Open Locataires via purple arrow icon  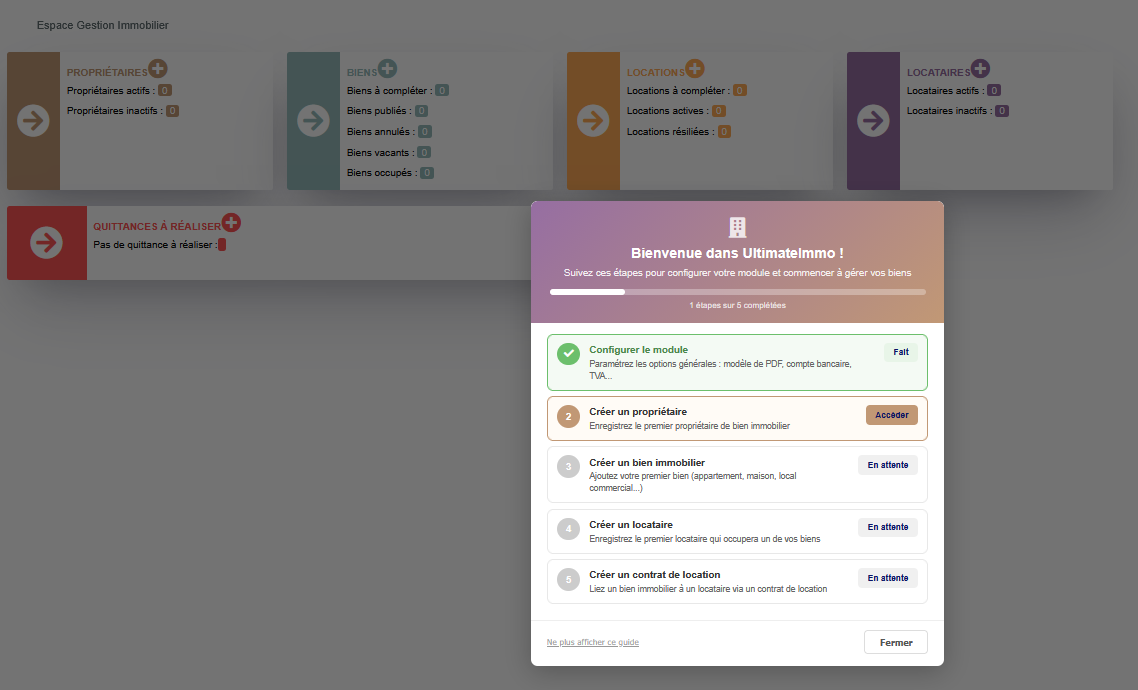[x=873, y=120]
